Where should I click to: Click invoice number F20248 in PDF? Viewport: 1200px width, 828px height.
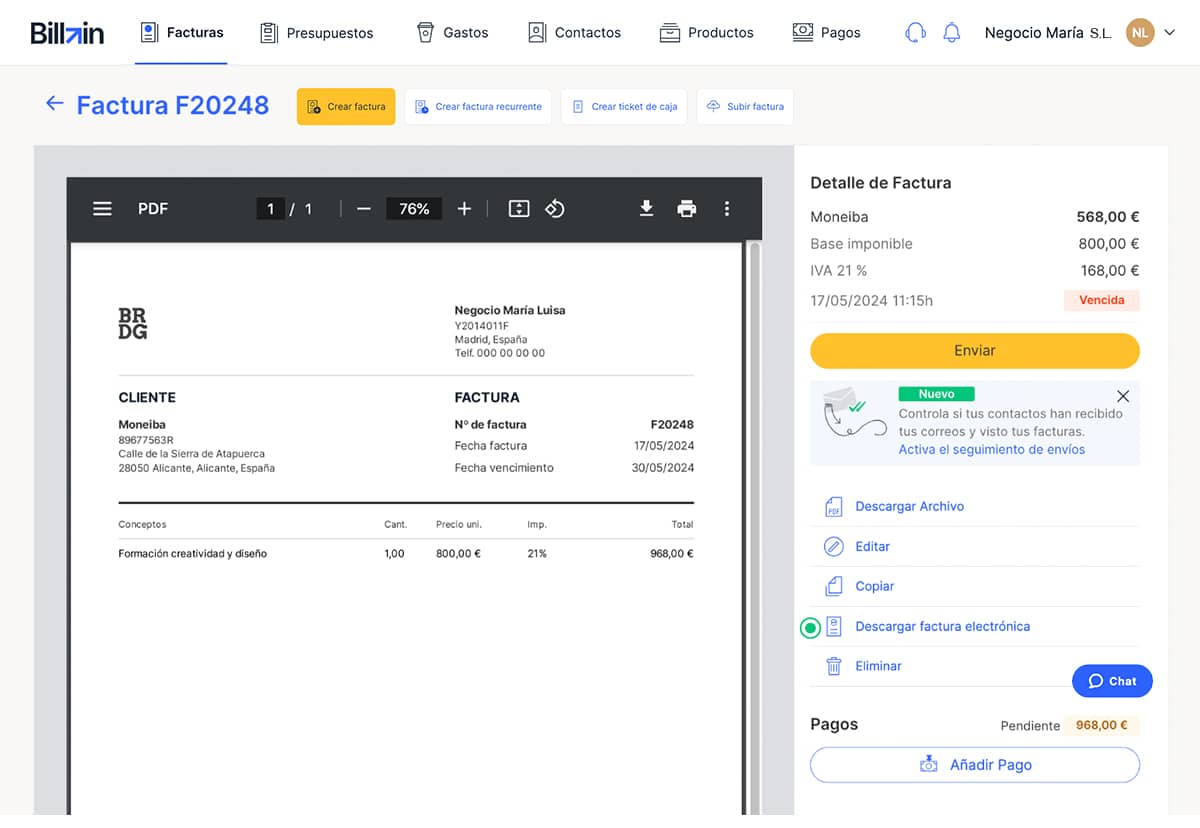[672, 424]
